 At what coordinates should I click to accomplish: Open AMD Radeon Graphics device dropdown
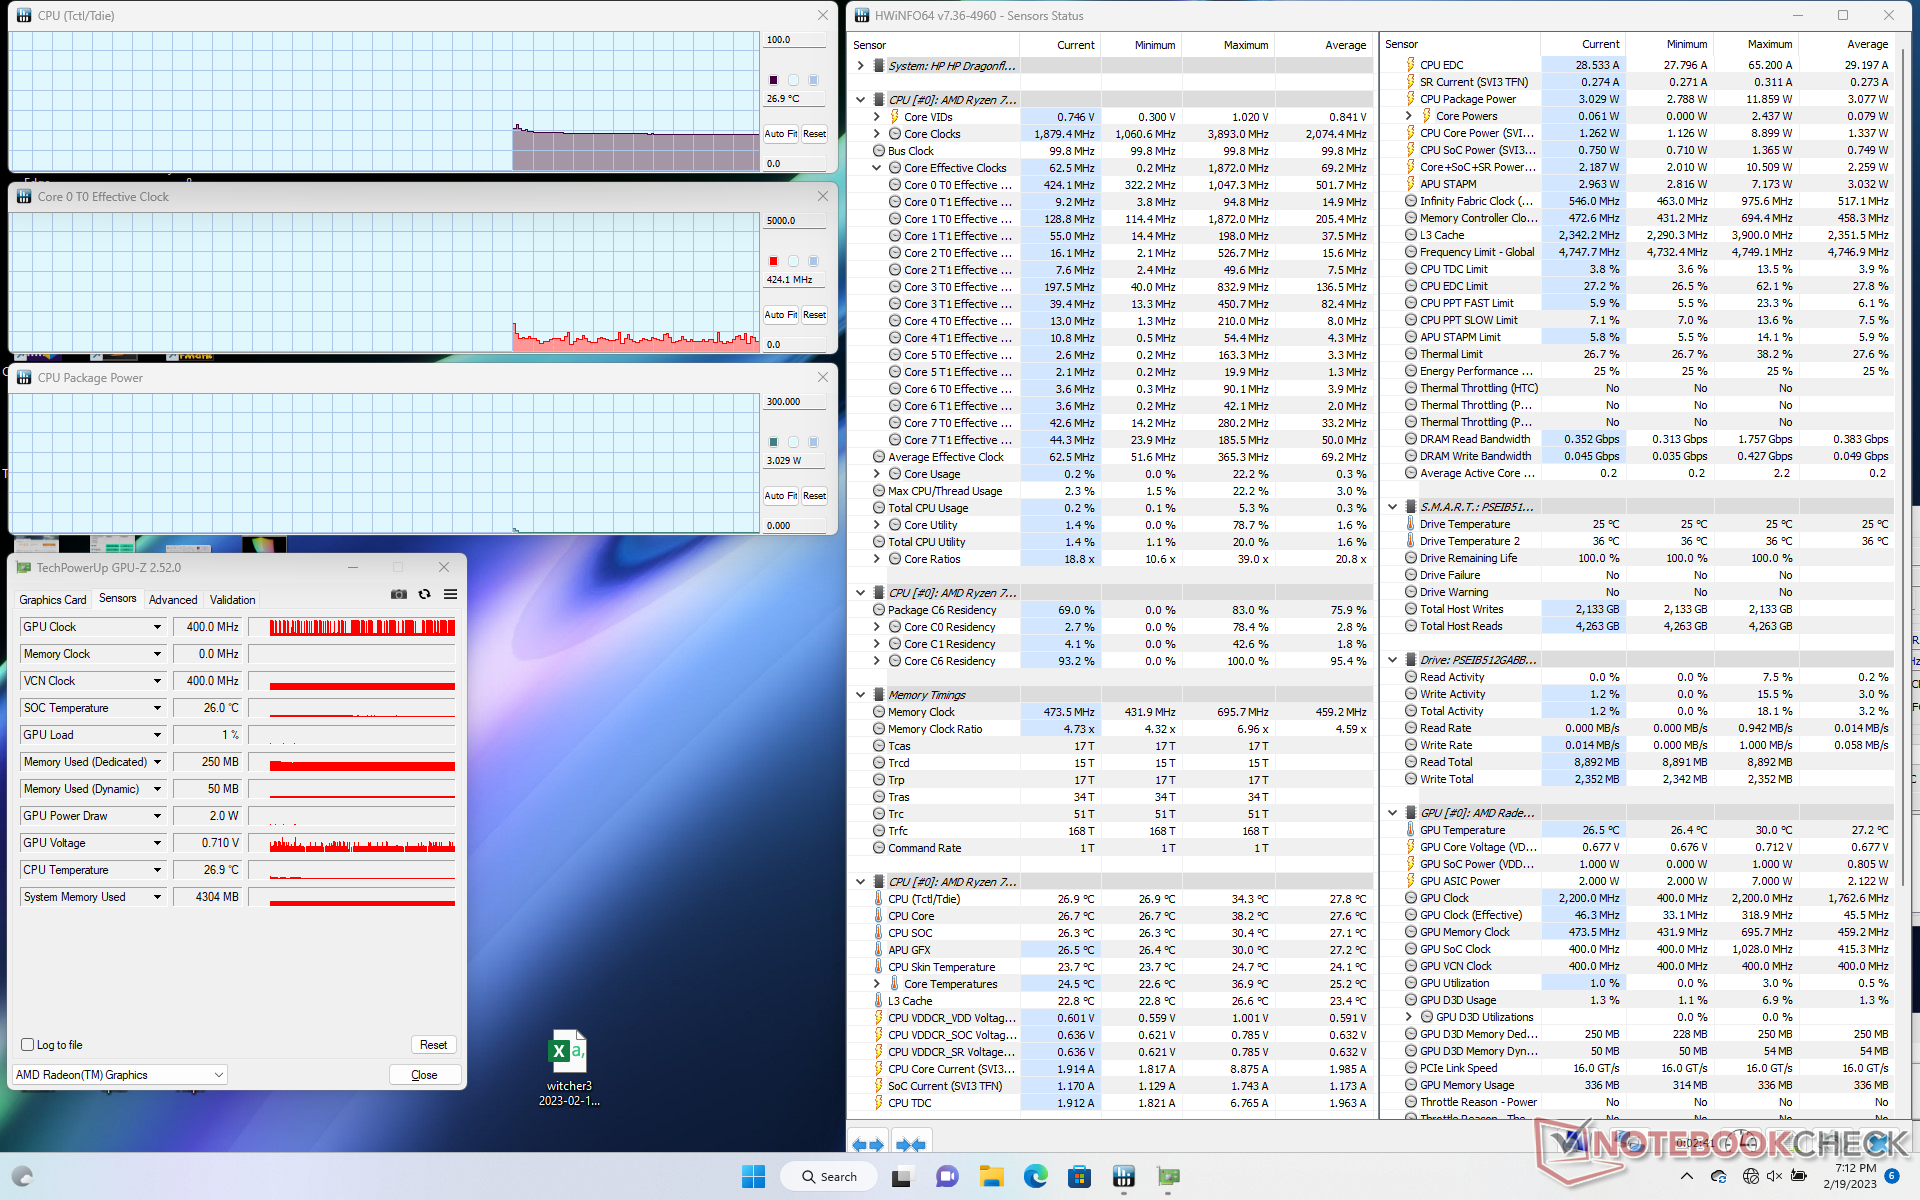point(120,1075)
